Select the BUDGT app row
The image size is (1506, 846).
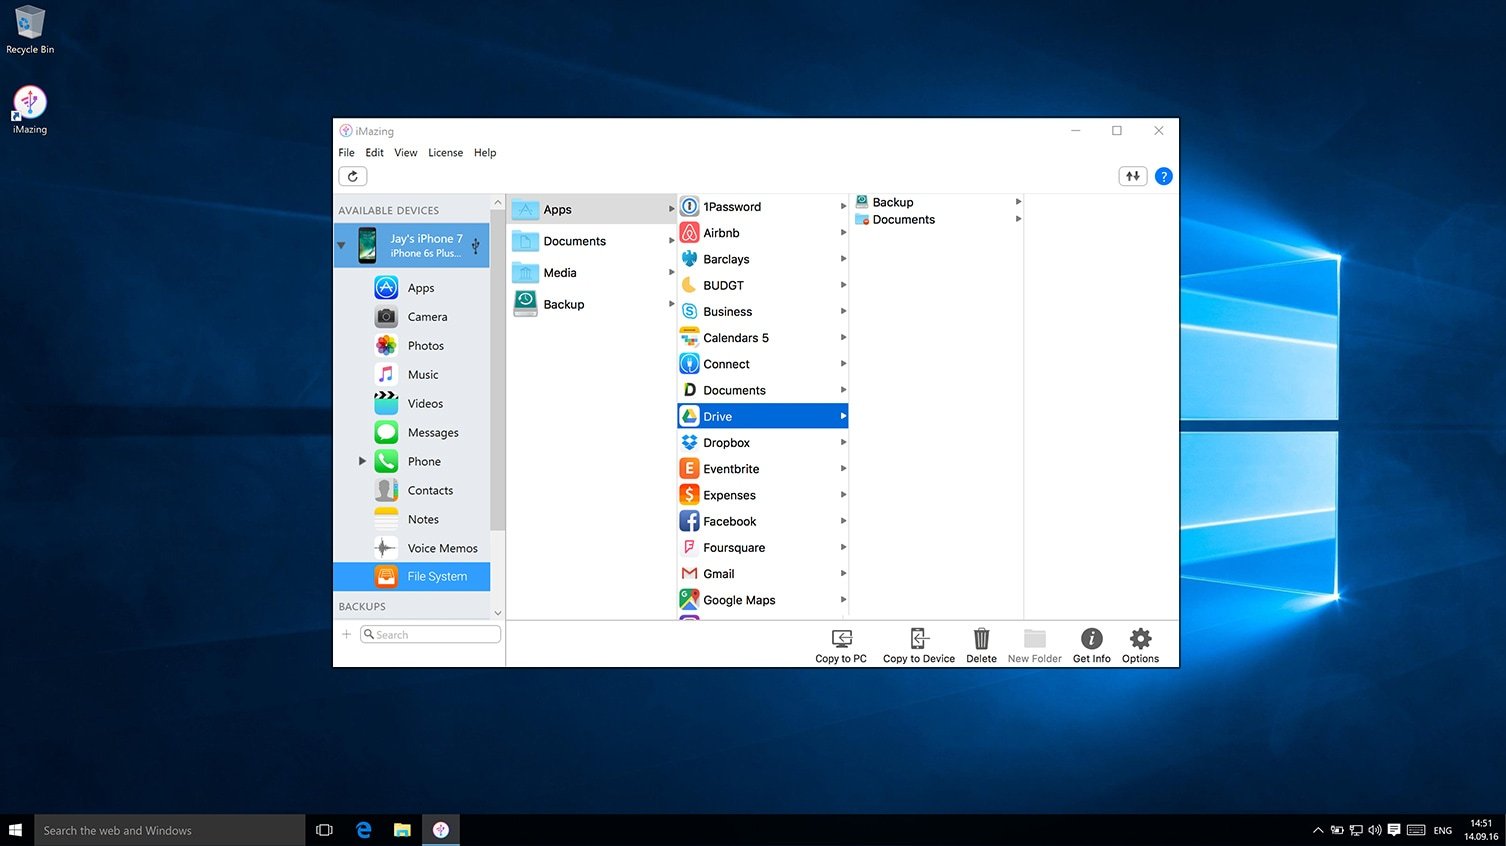[763, 286]
